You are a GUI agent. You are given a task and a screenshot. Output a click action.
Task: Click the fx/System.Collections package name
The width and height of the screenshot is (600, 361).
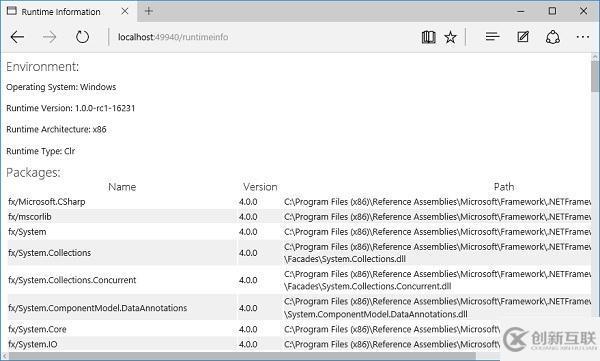click(x=49, y=253)
